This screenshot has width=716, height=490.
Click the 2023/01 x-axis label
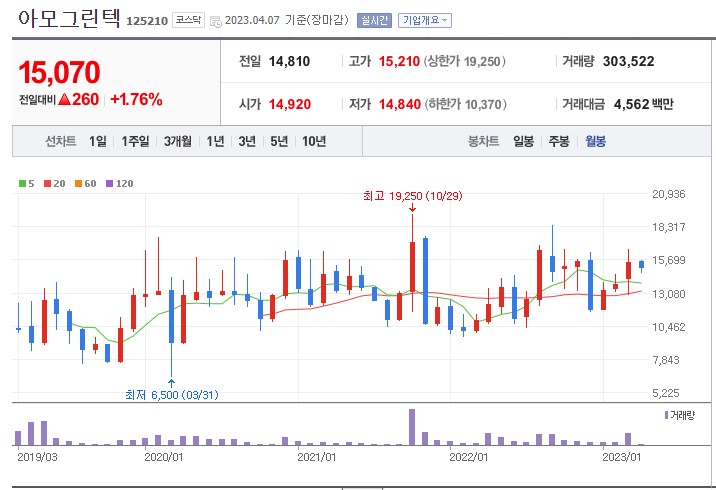[621, 457]
